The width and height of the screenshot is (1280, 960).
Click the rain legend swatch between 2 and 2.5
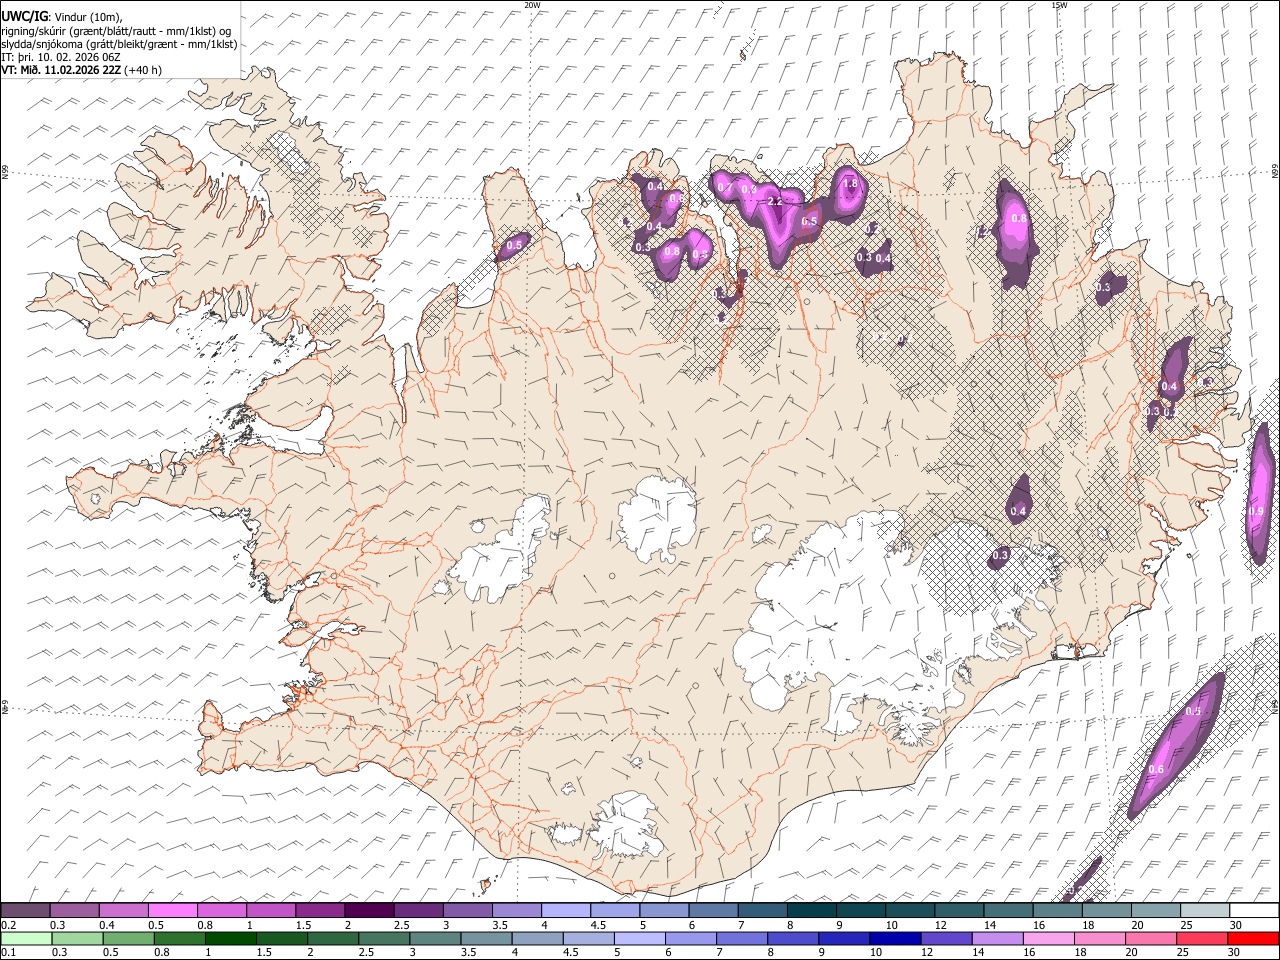tap(333, 938)
